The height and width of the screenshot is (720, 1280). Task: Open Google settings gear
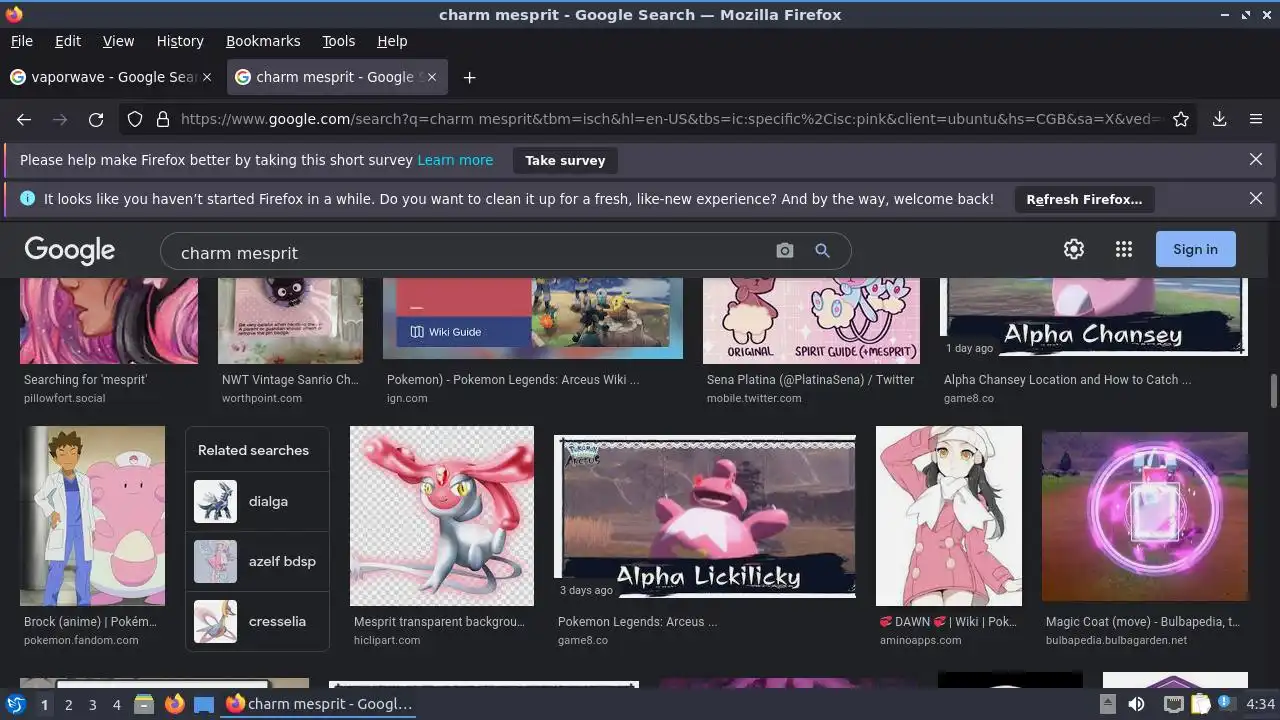click(1074, 249)
